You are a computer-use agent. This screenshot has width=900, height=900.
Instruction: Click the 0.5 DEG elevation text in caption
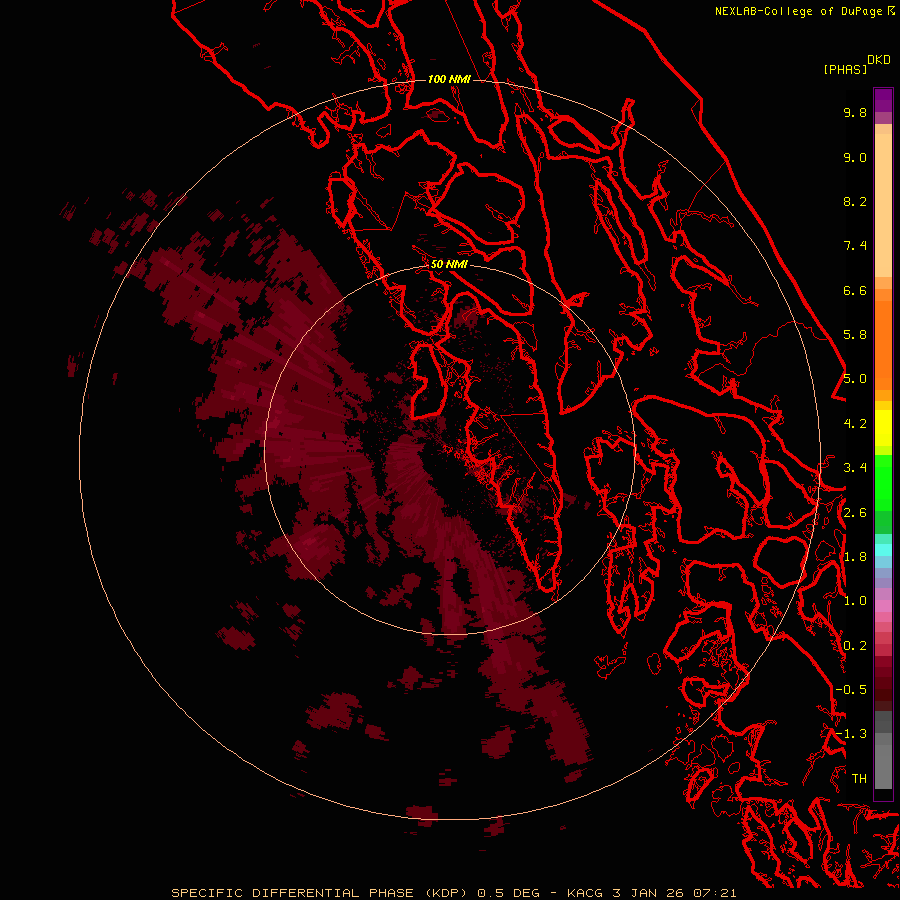pos(509,893)
